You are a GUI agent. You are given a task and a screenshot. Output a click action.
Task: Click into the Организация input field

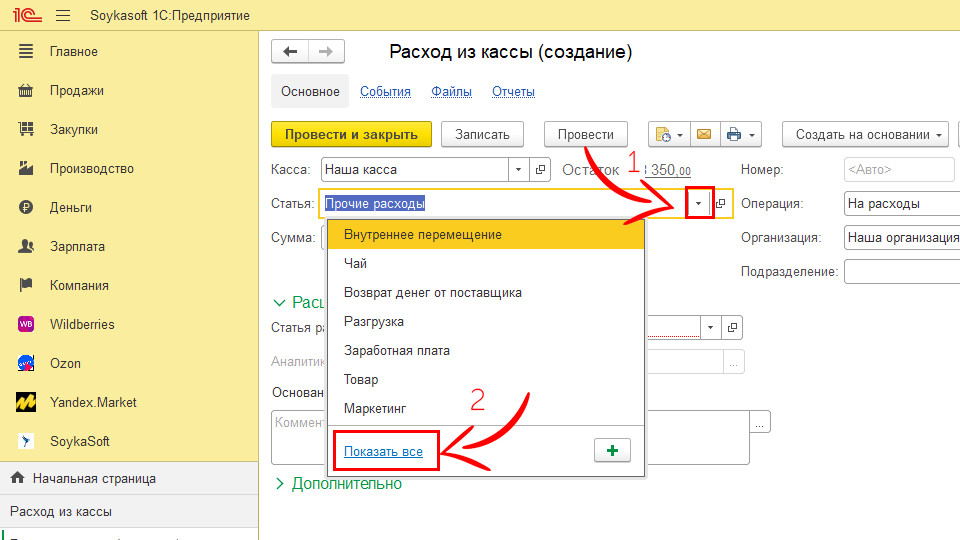[x=900, y=237]
